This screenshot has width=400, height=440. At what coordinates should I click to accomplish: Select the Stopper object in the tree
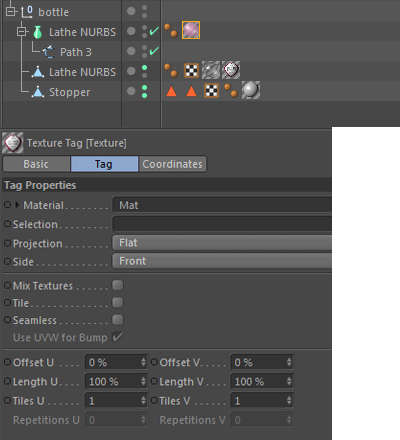pos(69,92)
